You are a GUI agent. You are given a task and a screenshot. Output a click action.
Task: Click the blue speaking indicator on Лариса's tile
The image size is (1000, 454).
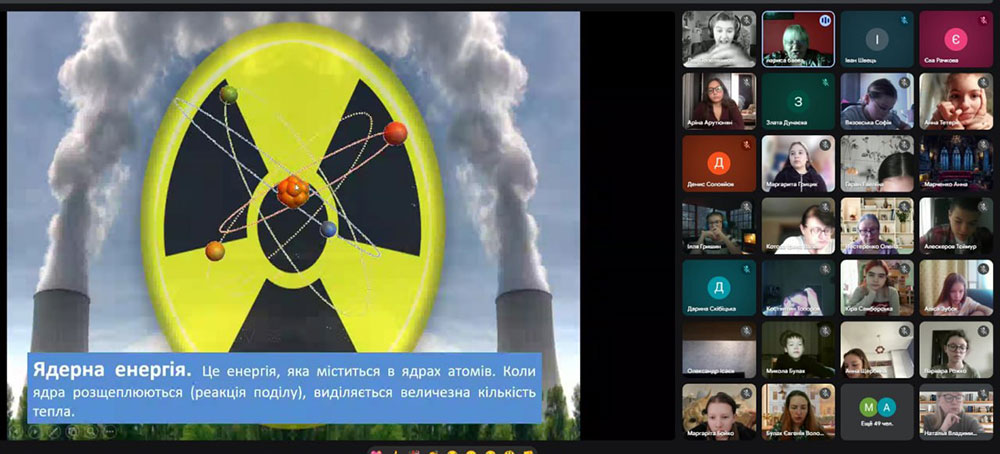825,20
